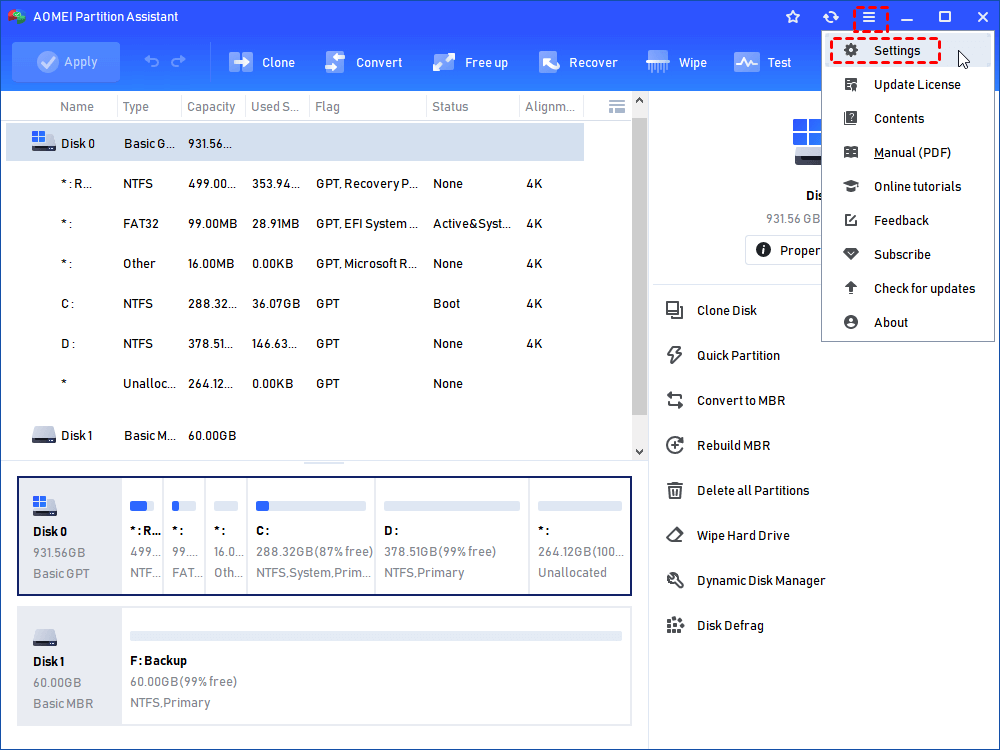1000x750 pixels.
Task: Select the 16.0 Other block in disk map
Action: 226,536
